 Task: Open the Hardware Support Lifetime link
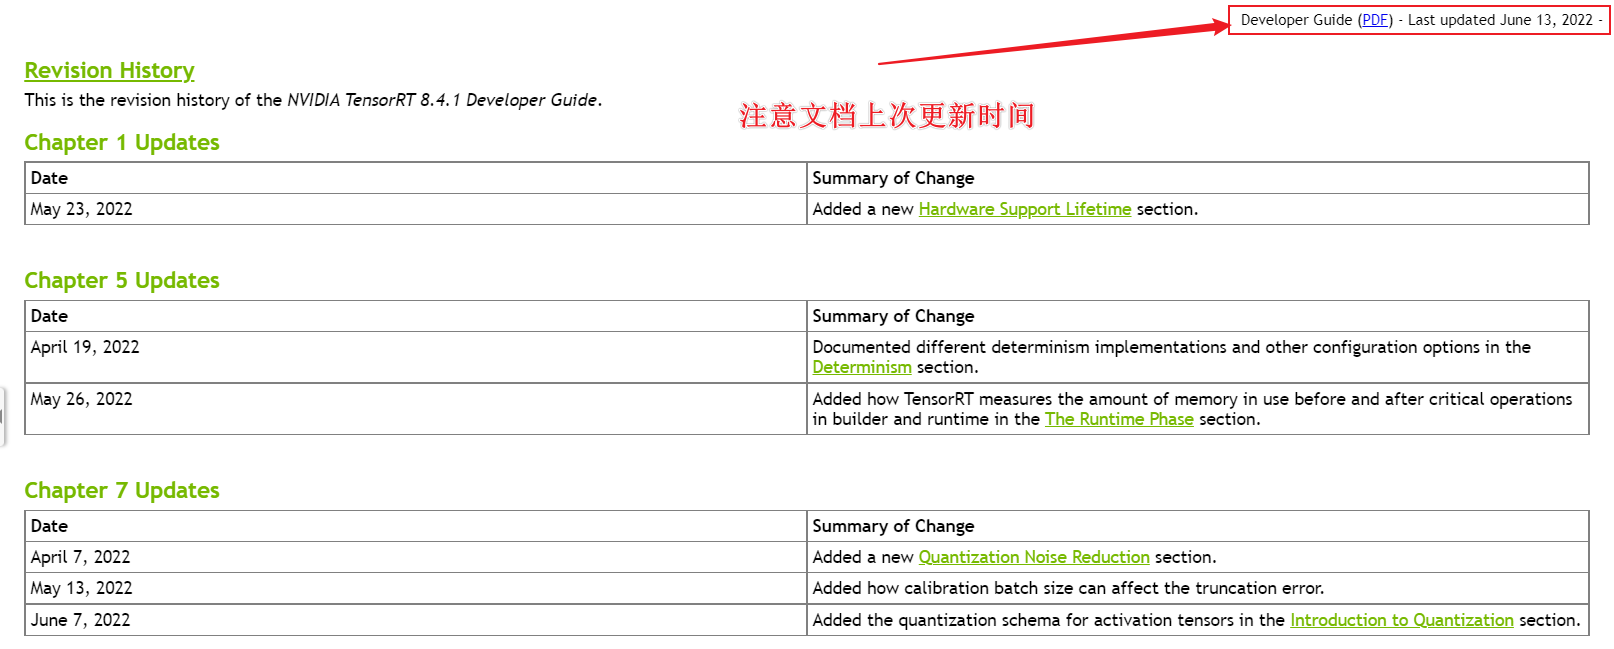coord(1025,209)
